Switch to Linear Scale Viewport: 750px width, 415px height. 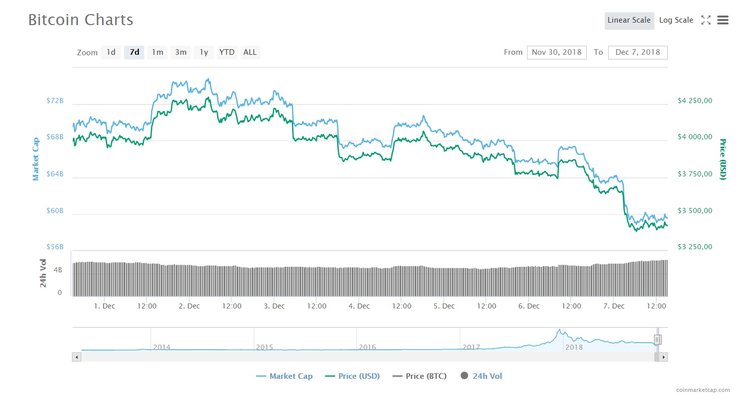(629, 20)
